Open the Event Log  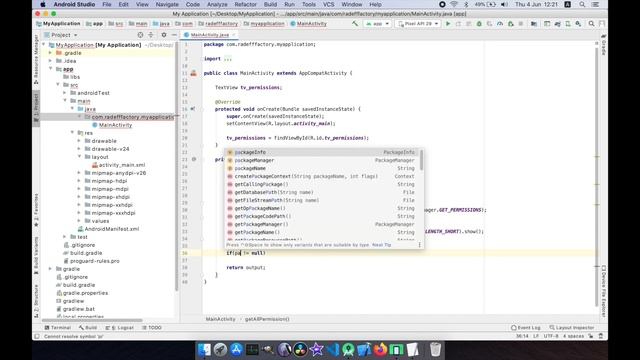tap(526, 328)
